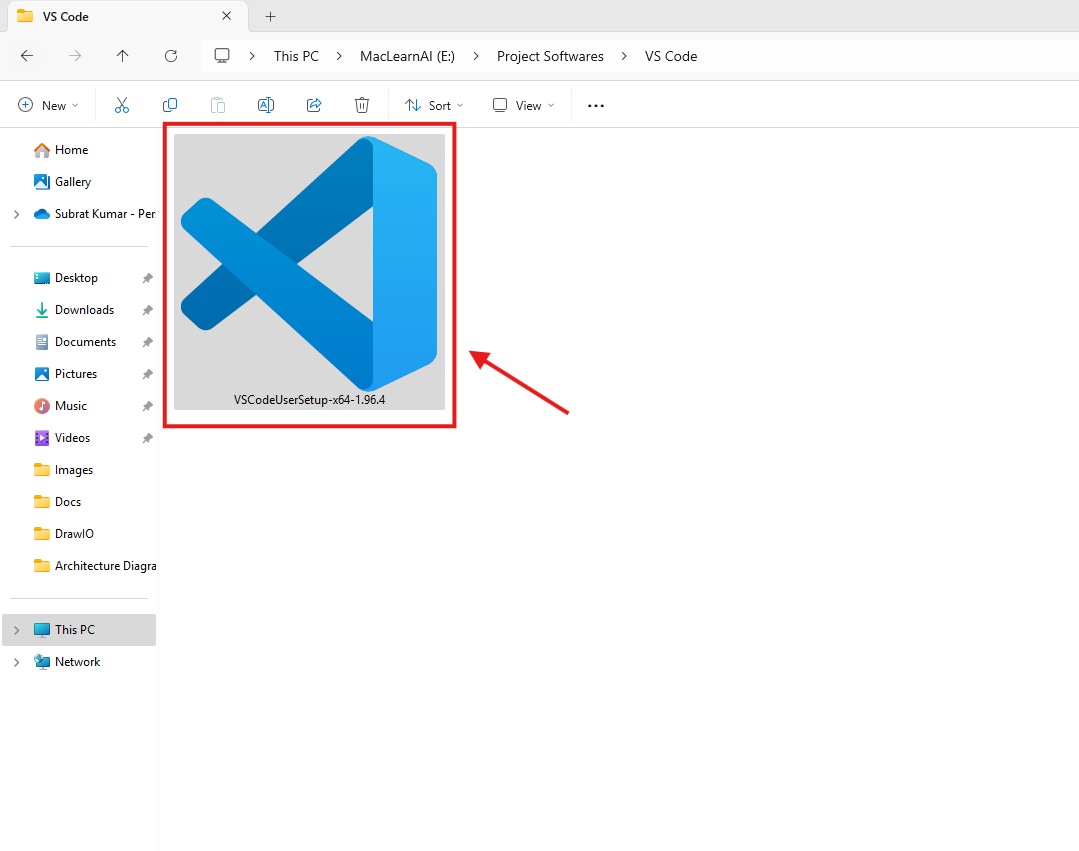Navigate back using the back arrow
Viewport: 1079px width, 851px height.
[x=27, y=56]
